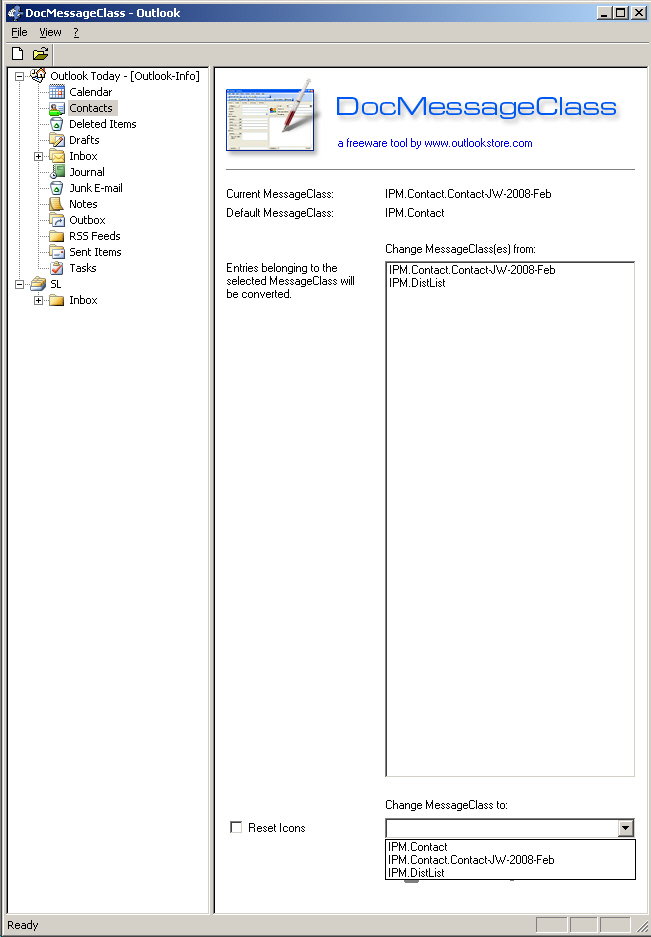Viewport: 651px width, 937px height.
Task: Click the Change MessageClass to dropdown arrow
Action: [625, 828]
